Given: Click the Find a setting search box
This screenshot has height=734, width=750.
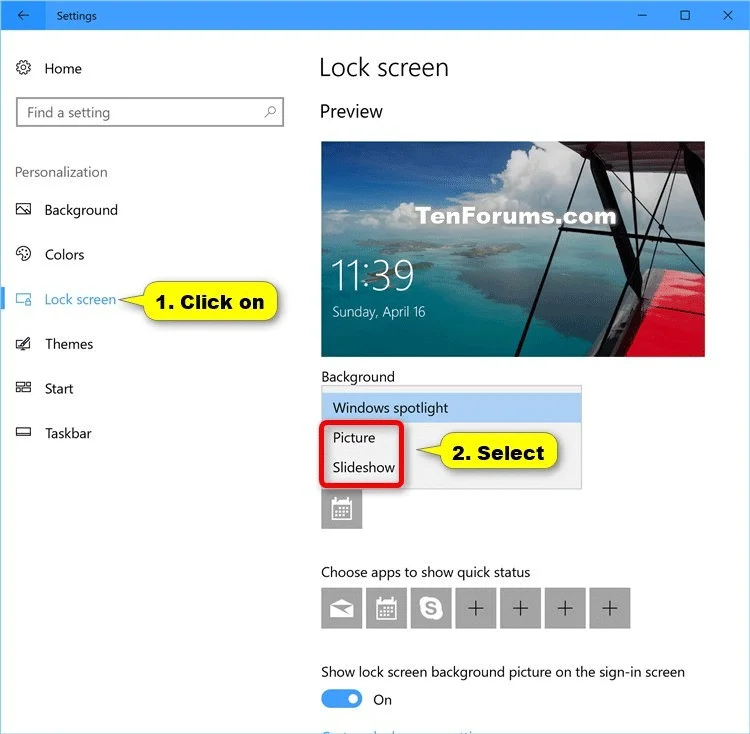Looking at the screenshot, I should 150,112.
